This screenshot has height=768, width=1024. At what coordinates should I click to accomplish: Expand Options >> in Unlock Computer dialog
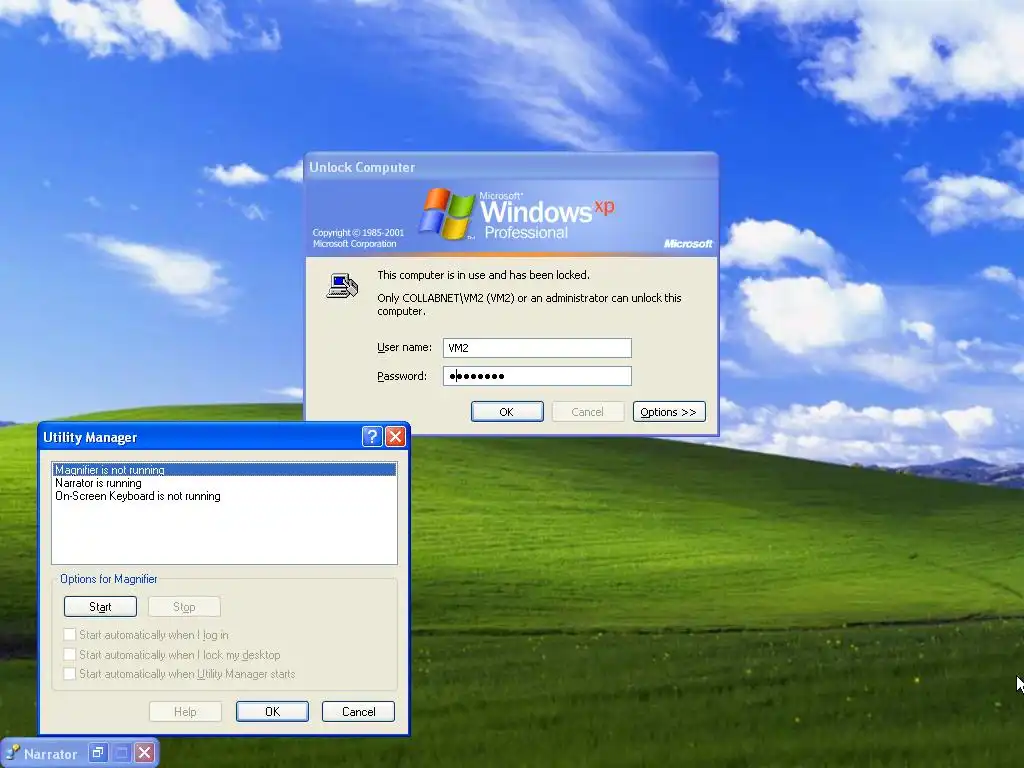(x=669, y=411)
